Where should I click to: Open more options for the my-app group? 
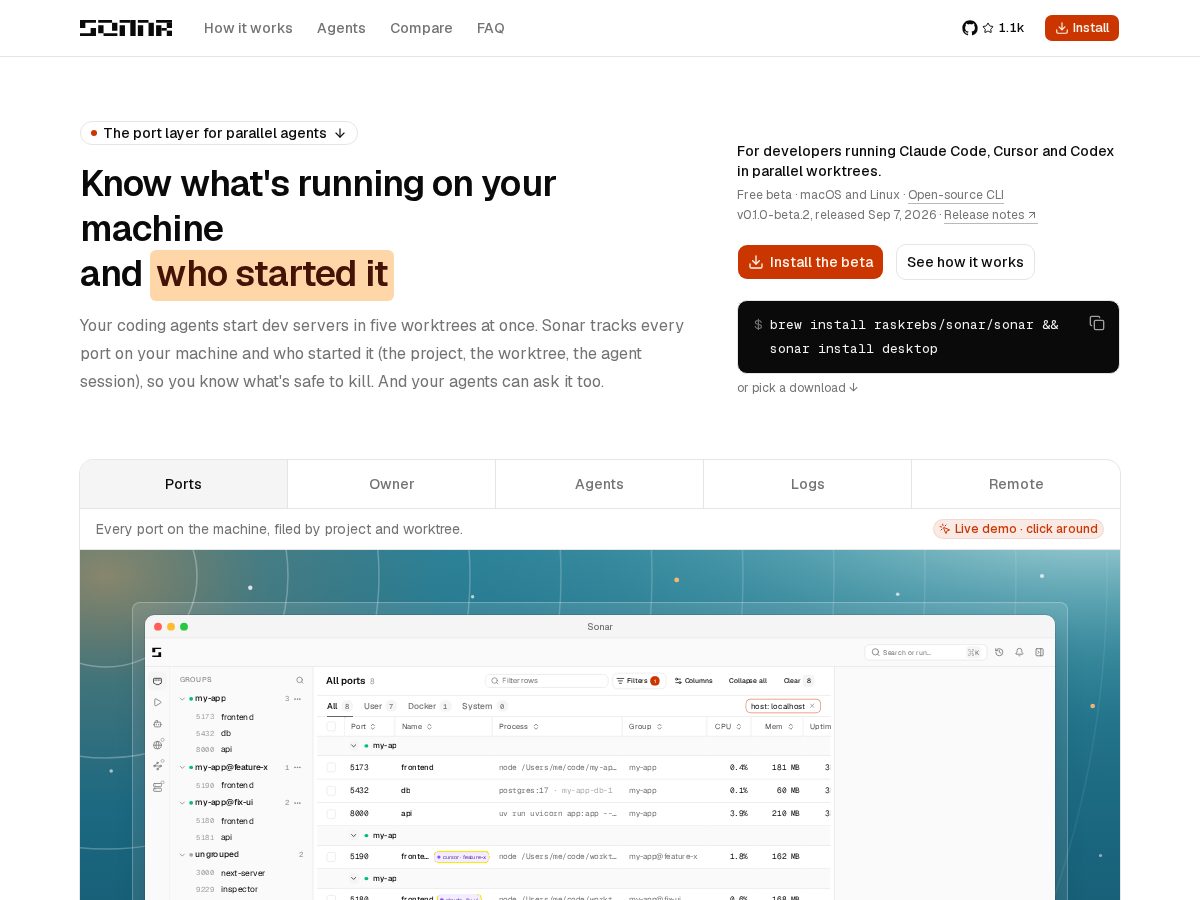pyautogui.click(x=298, y=698)
